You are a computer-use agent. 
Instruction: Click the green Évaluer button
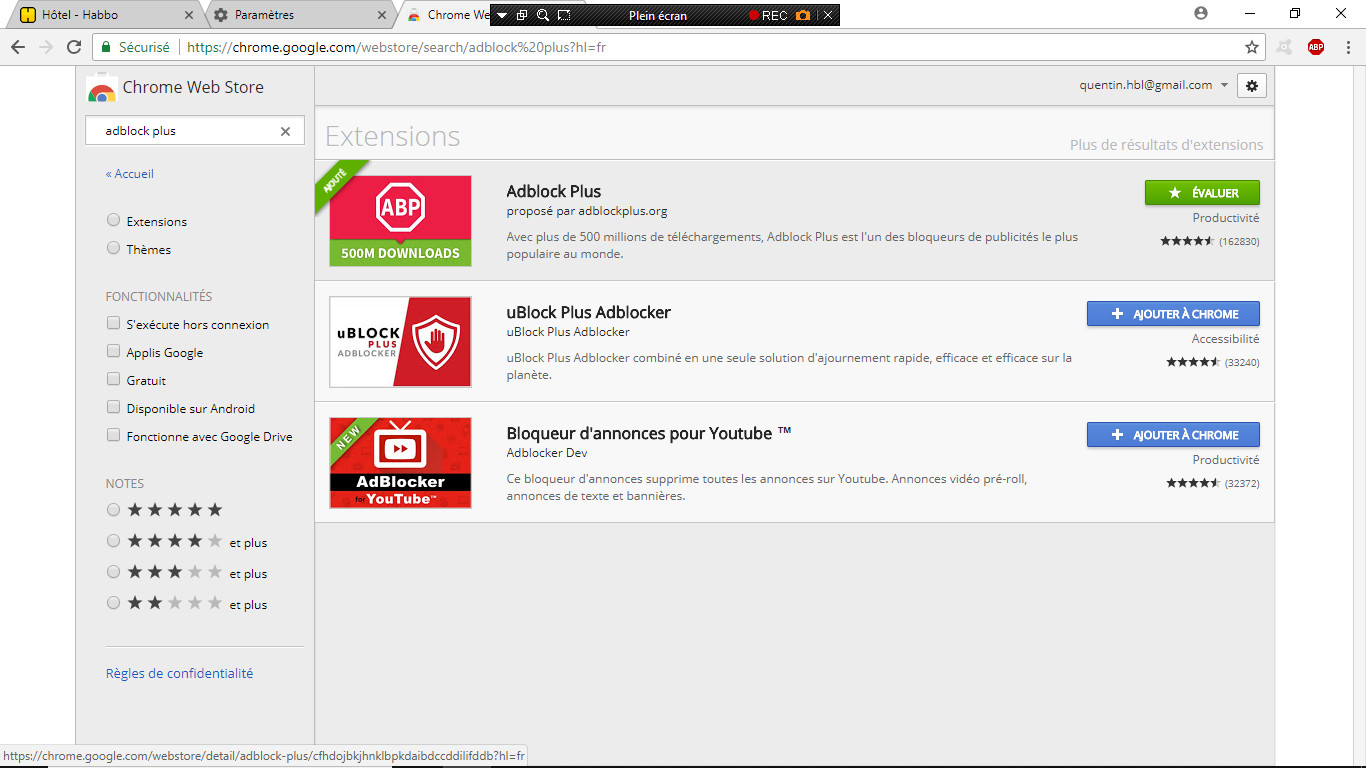tap(1202, 193)
